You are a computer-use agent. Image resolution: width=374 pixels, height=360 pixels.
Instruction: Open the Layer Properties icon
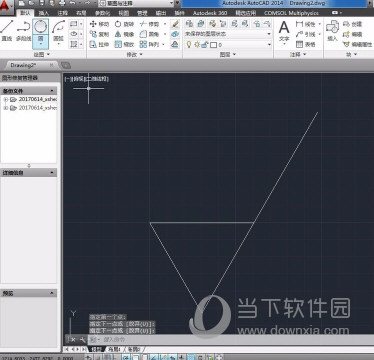coord(189,24)
